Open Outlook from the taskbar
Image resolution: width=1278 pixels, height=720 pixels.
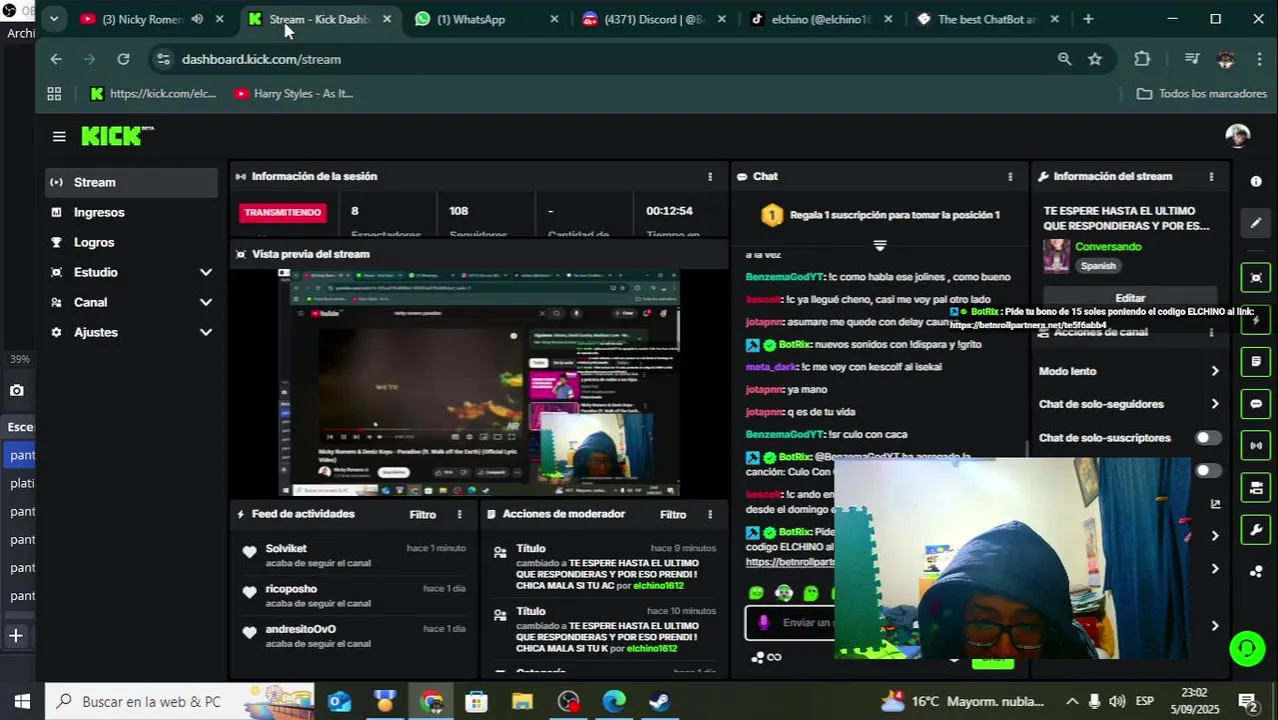340,702
